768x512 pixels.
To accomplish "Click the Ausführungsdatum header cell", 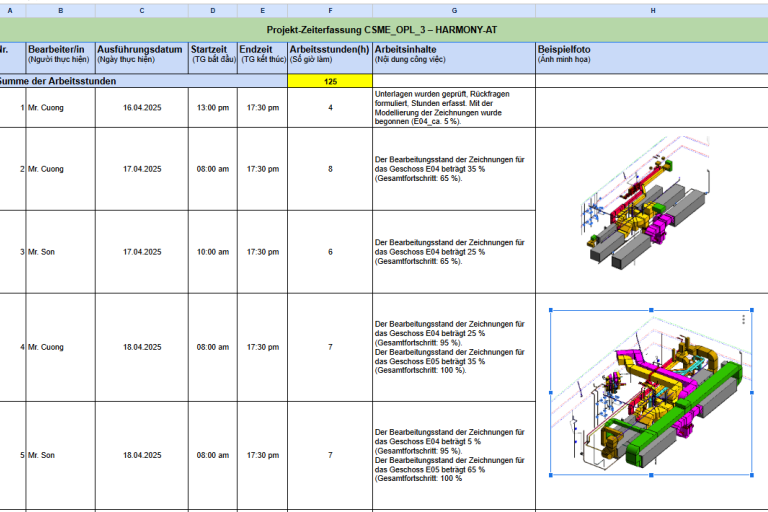I will [x=141, y=54].
